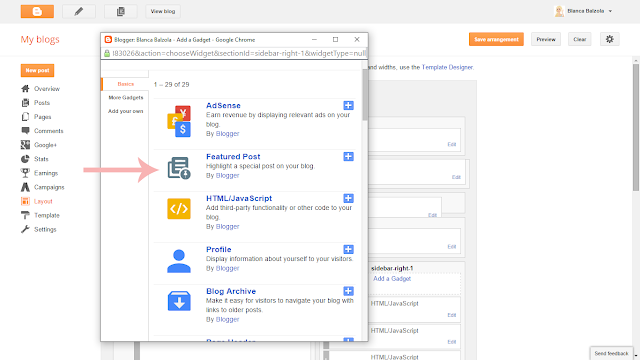Viewport: 640px width, 360px height.
Task: Select the Basics tab
Action: pos(125,84)
